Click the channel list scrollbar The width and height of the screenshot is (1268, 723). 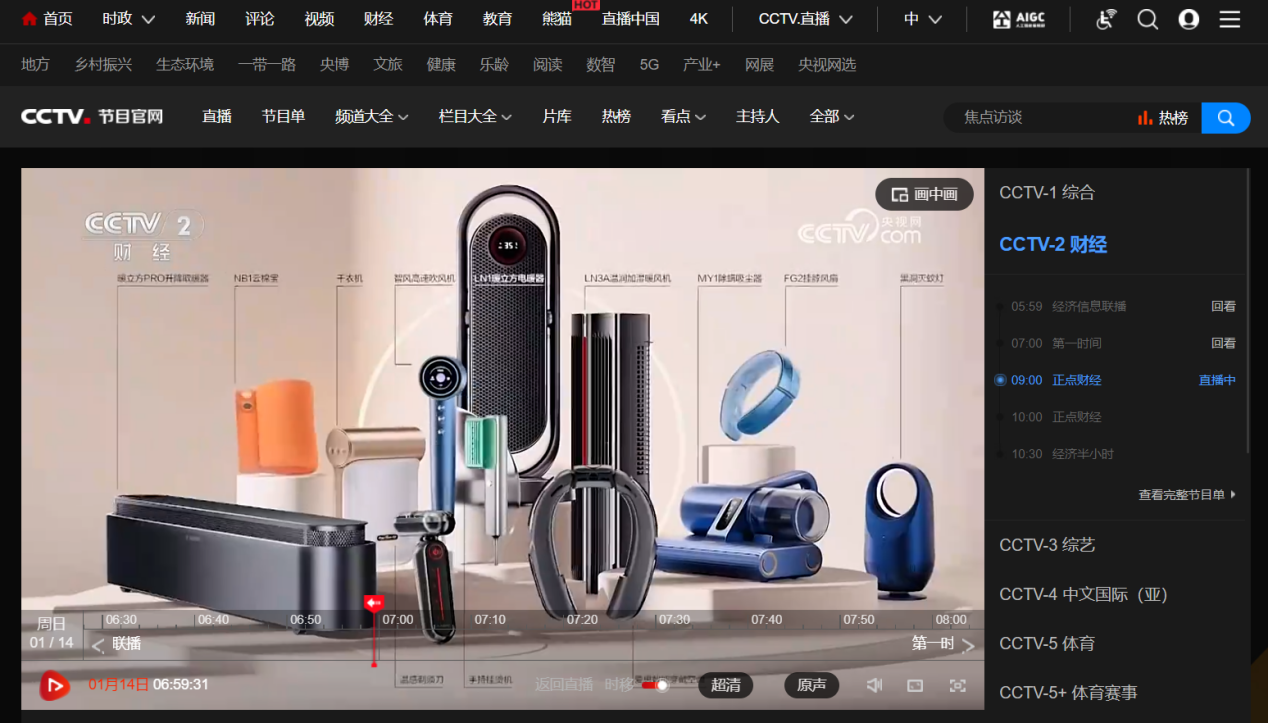[x=1250, y=311]
